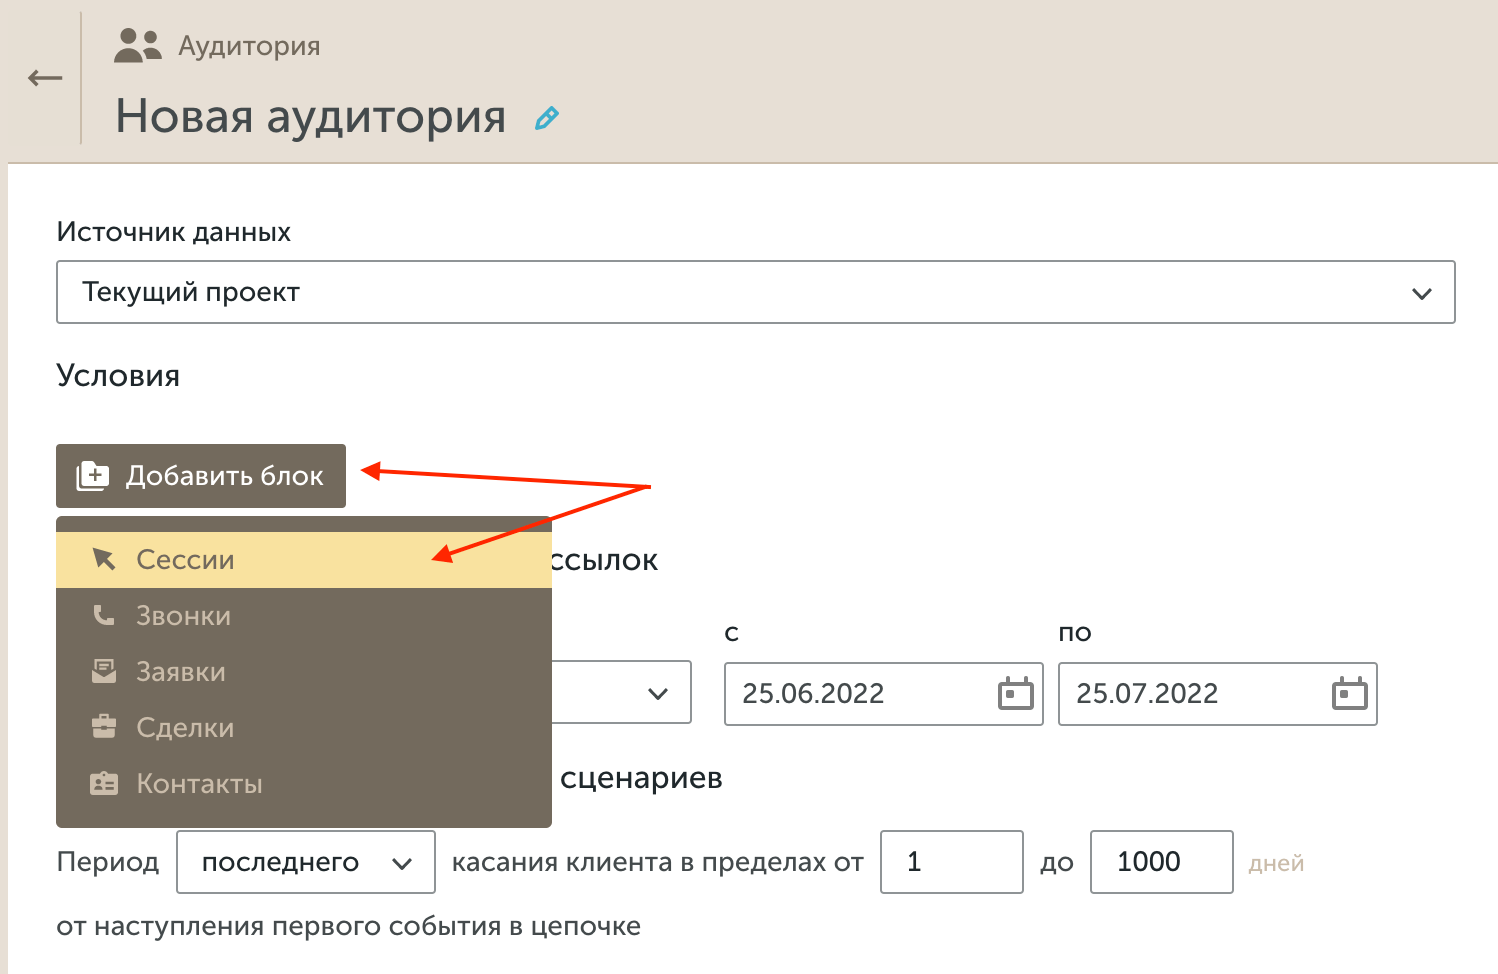
Task: Click the phone icon beside Звонки
Action: (103, 615)
